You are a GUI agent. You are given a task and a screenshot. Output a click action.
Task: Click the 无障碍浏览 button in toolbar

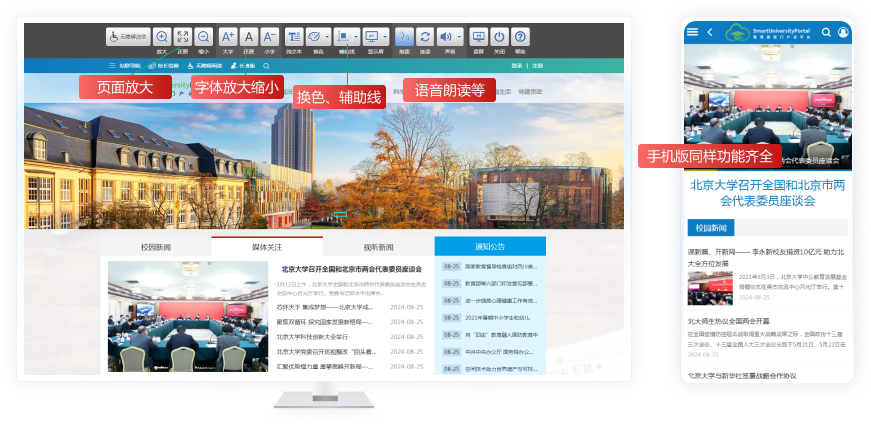[128, 37]
